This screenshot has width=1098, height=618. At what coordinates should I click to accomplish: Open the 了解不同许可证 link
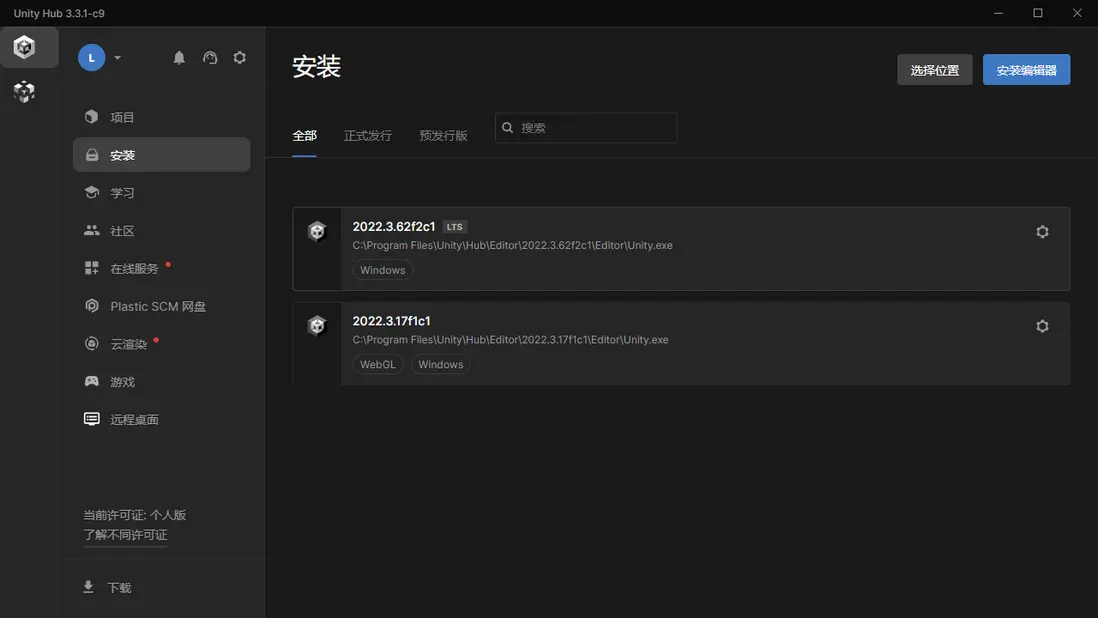coord(125,535)
